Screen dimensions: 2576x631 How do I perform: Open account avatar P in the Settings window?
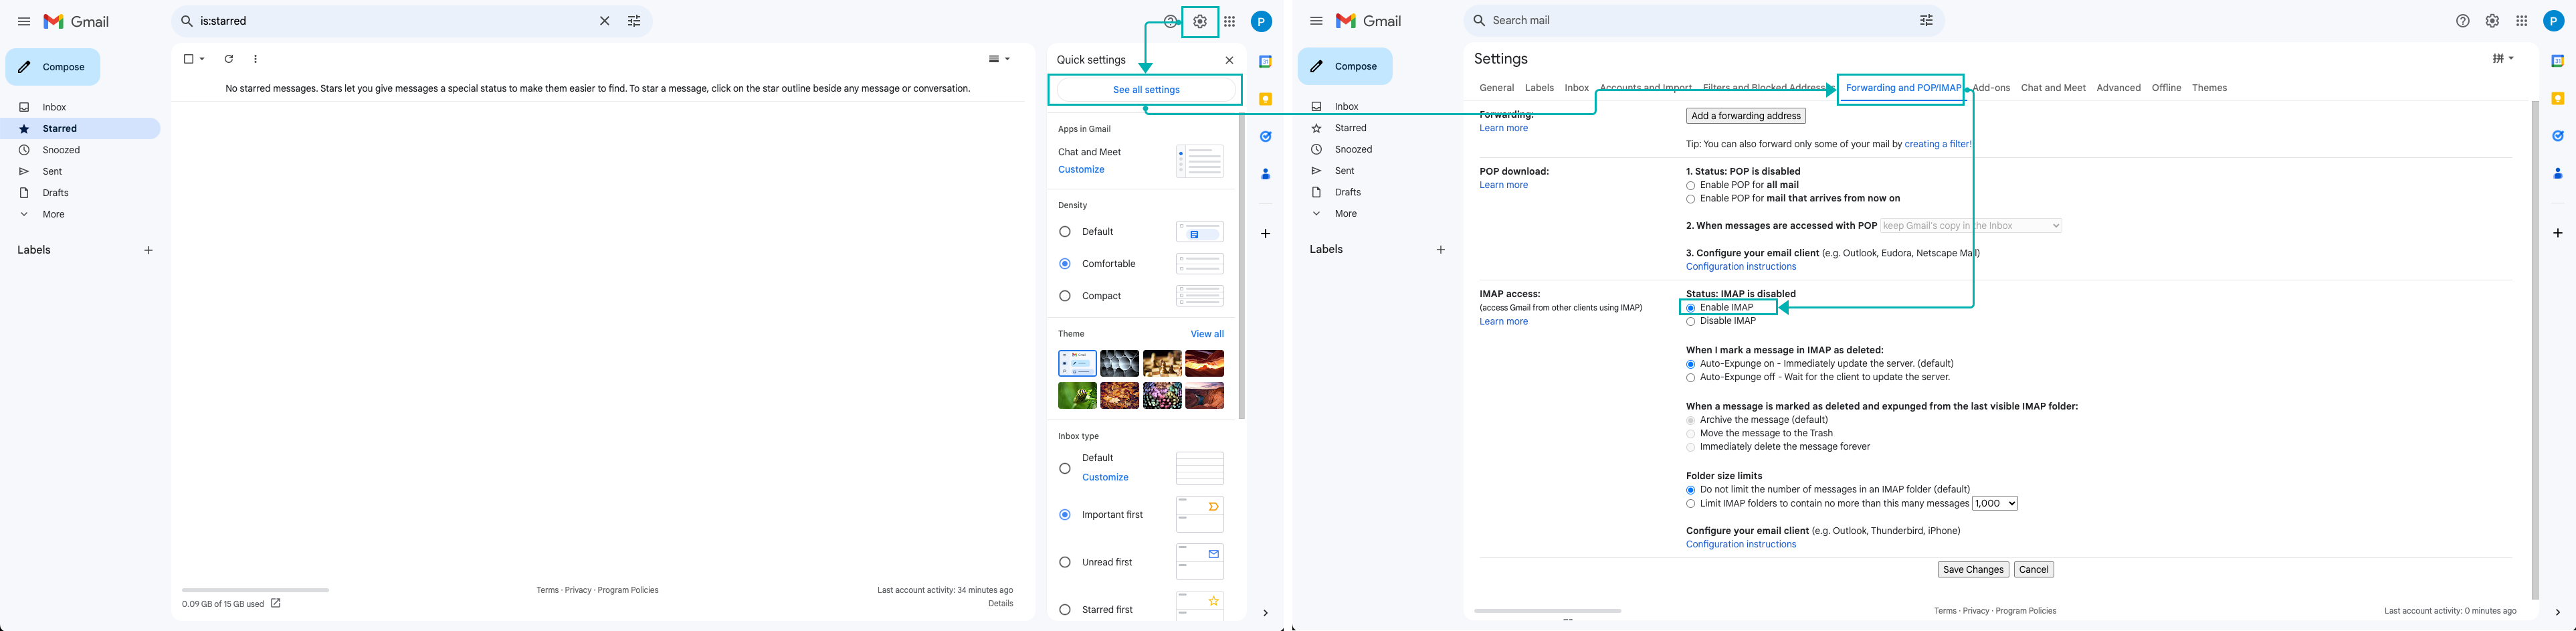tap(2553, 21)
